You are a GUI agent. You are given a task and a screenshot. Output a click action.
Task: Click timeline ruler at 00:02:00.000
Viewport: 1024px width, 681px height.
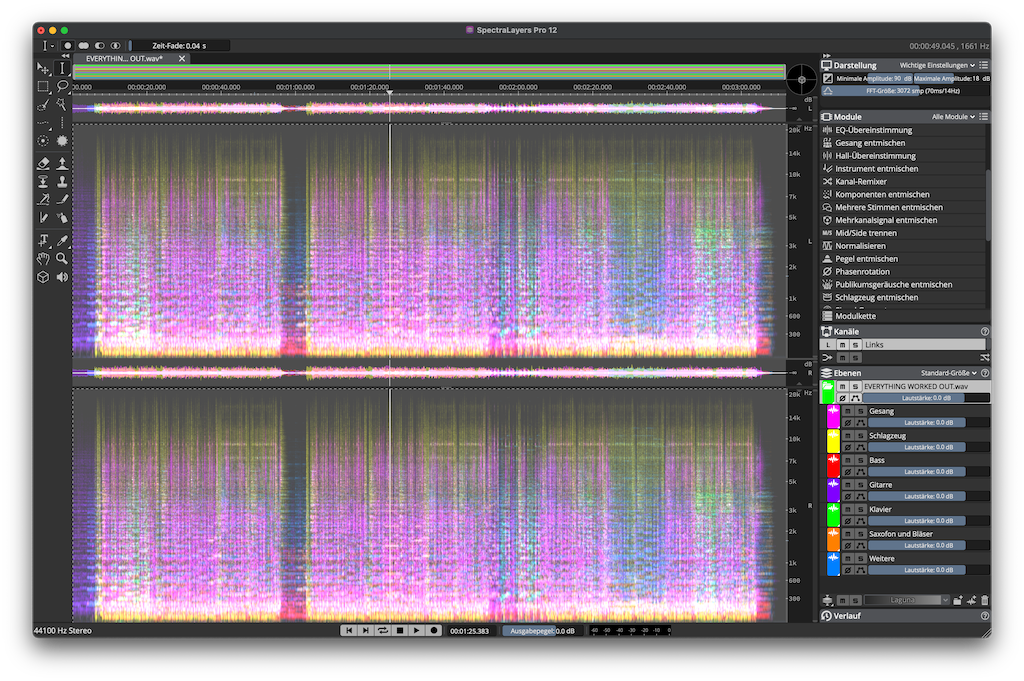pyautogui.click(x=518, y=87)
